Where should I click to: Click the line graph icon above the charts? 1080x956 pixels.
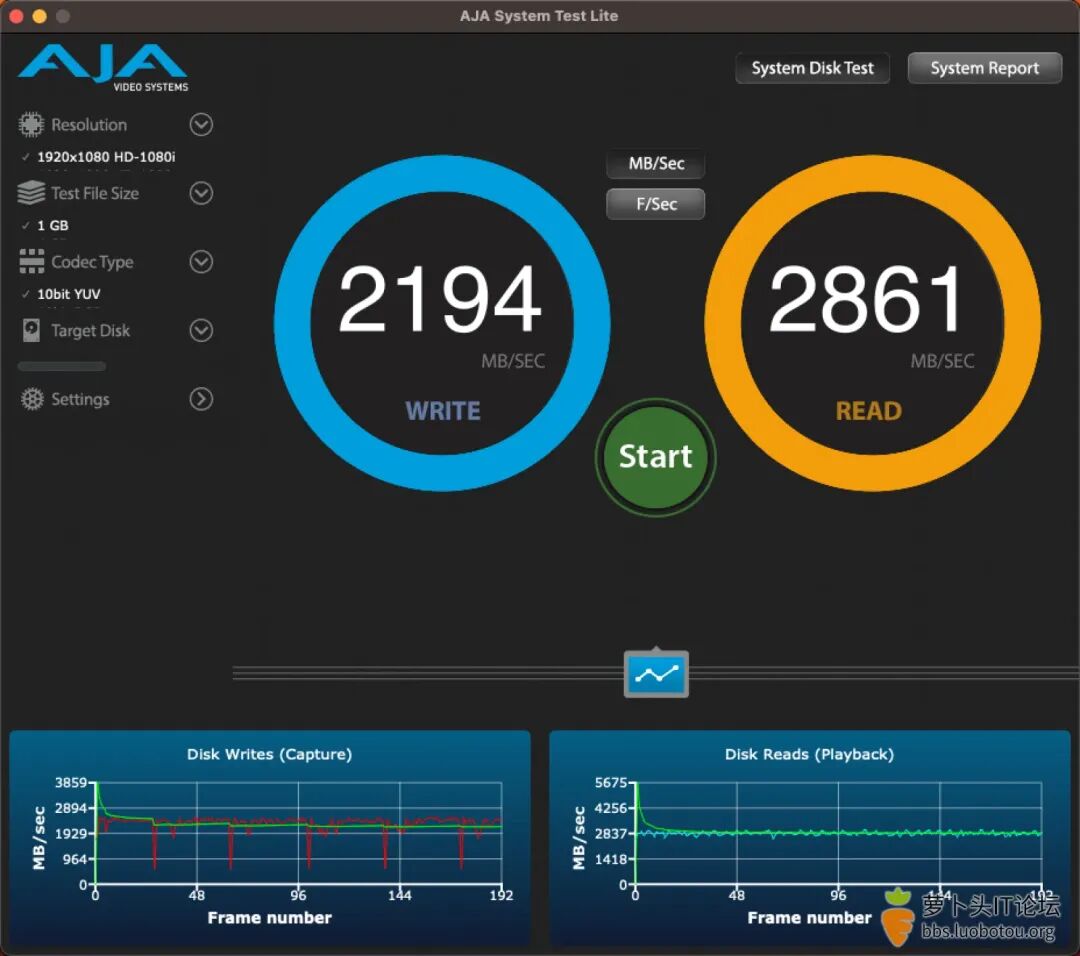point(655,674)
